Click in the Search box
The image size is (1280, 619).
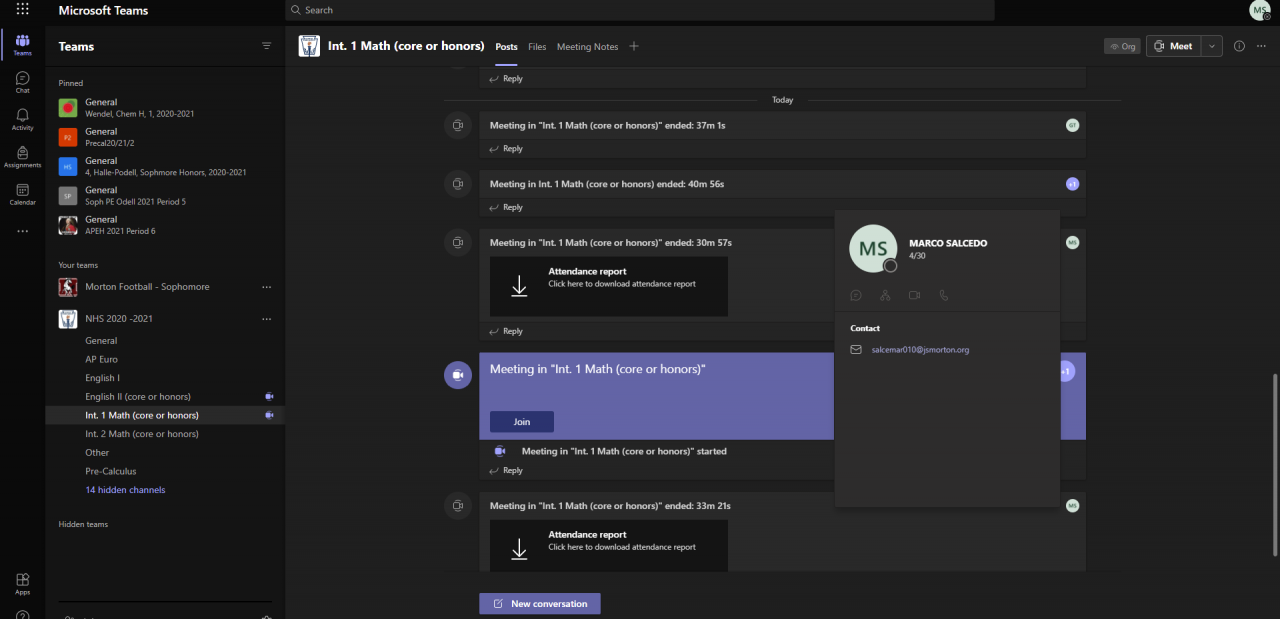point(640,10)
